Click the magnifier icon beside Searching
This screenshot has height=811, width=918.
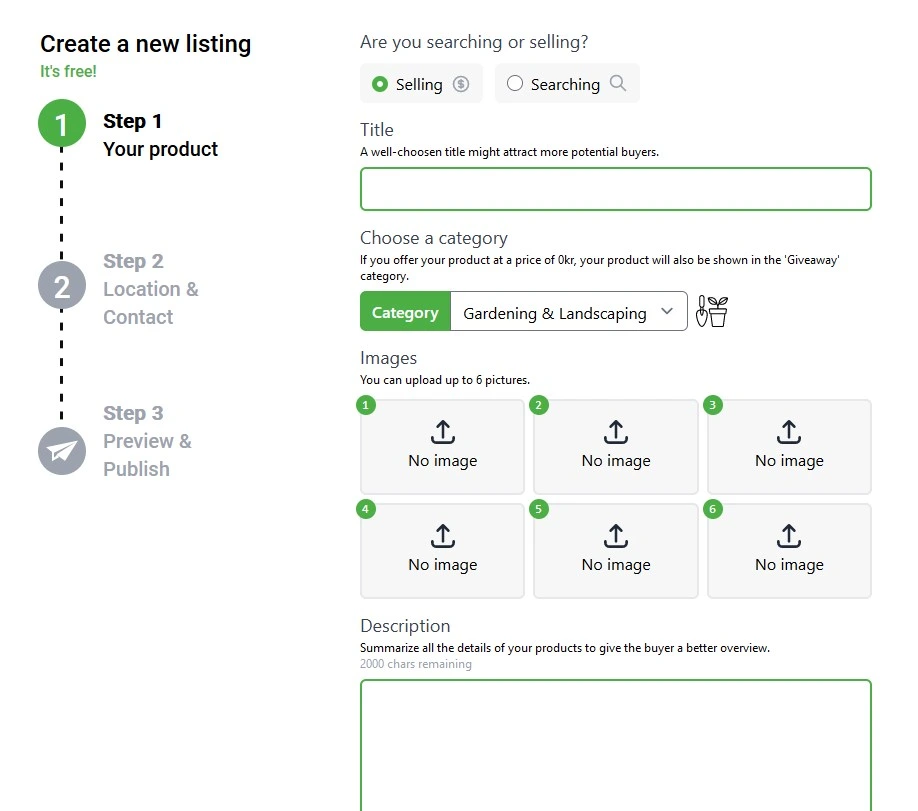[621, 84]
